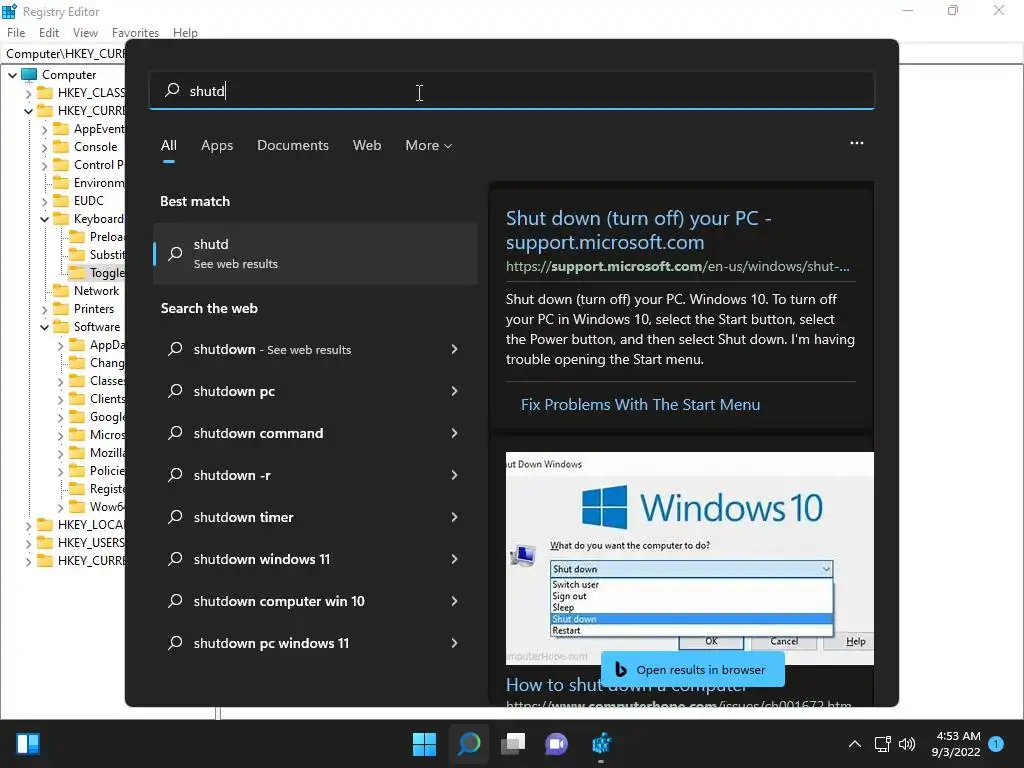Switch to the Web search tab

click(367, 145)
